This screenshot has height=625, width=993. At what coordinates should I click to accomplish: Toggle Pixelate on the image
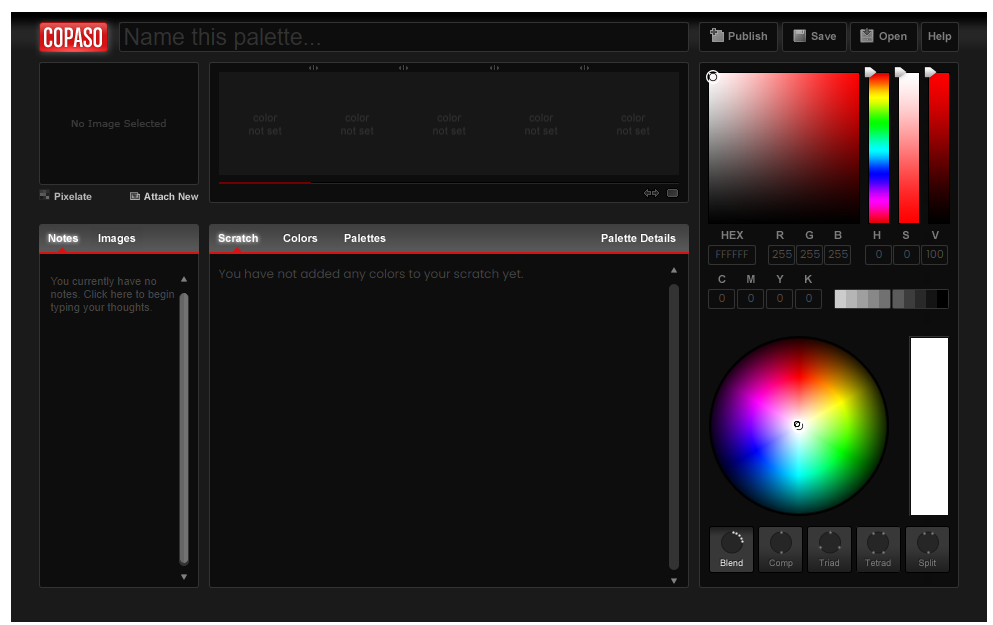66,196
